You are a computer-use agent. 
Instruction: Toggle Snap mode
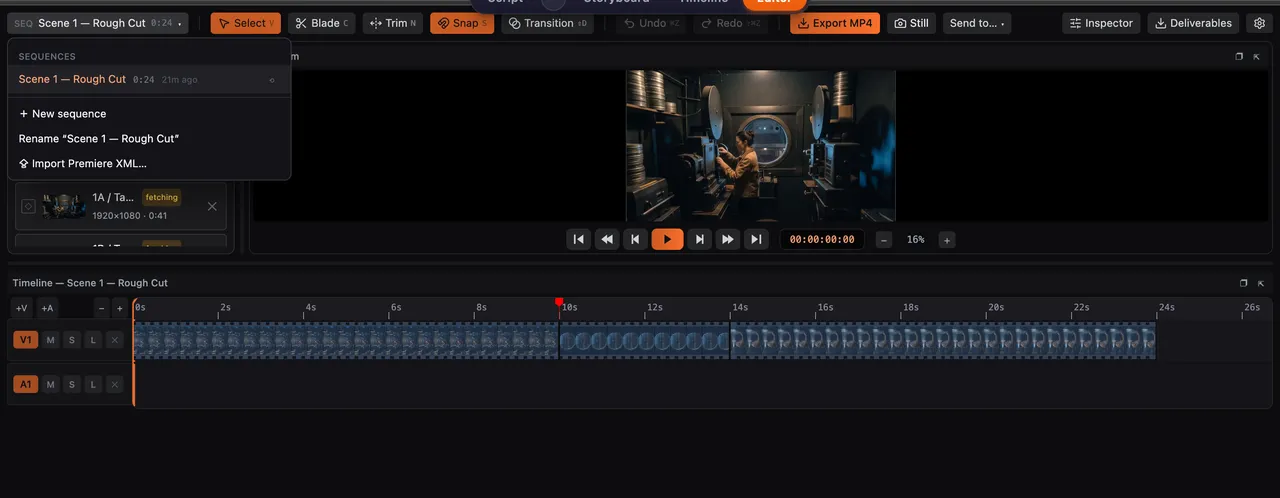coord(462,23)
